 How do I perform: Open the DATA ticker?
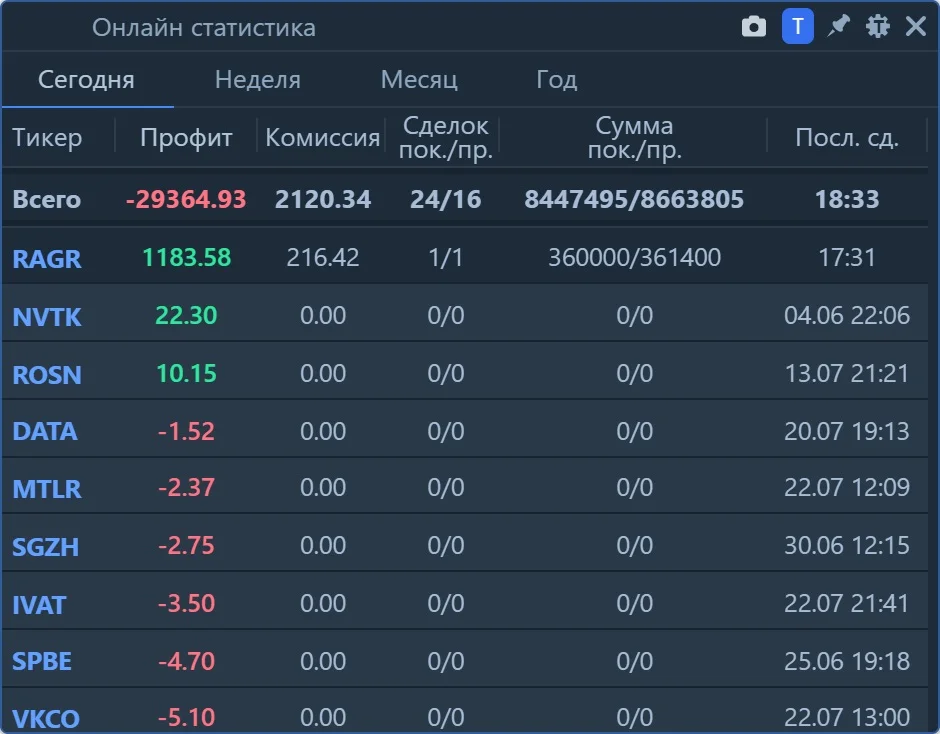45,432
